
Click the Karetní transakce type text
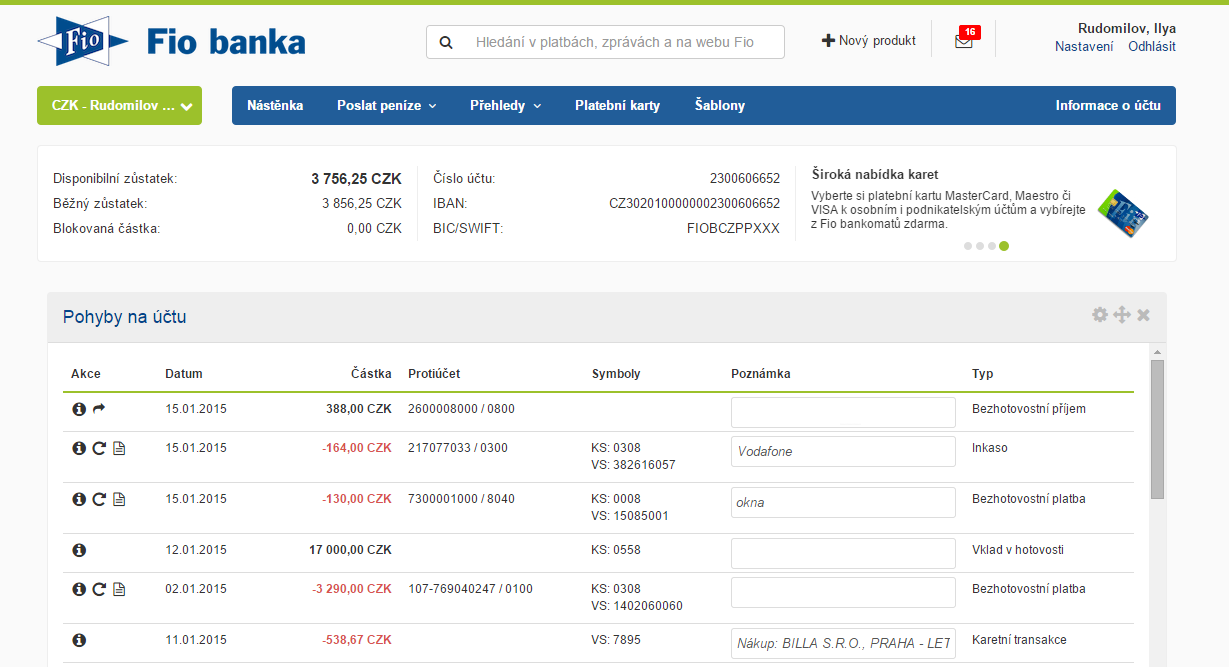[1019, 640]
